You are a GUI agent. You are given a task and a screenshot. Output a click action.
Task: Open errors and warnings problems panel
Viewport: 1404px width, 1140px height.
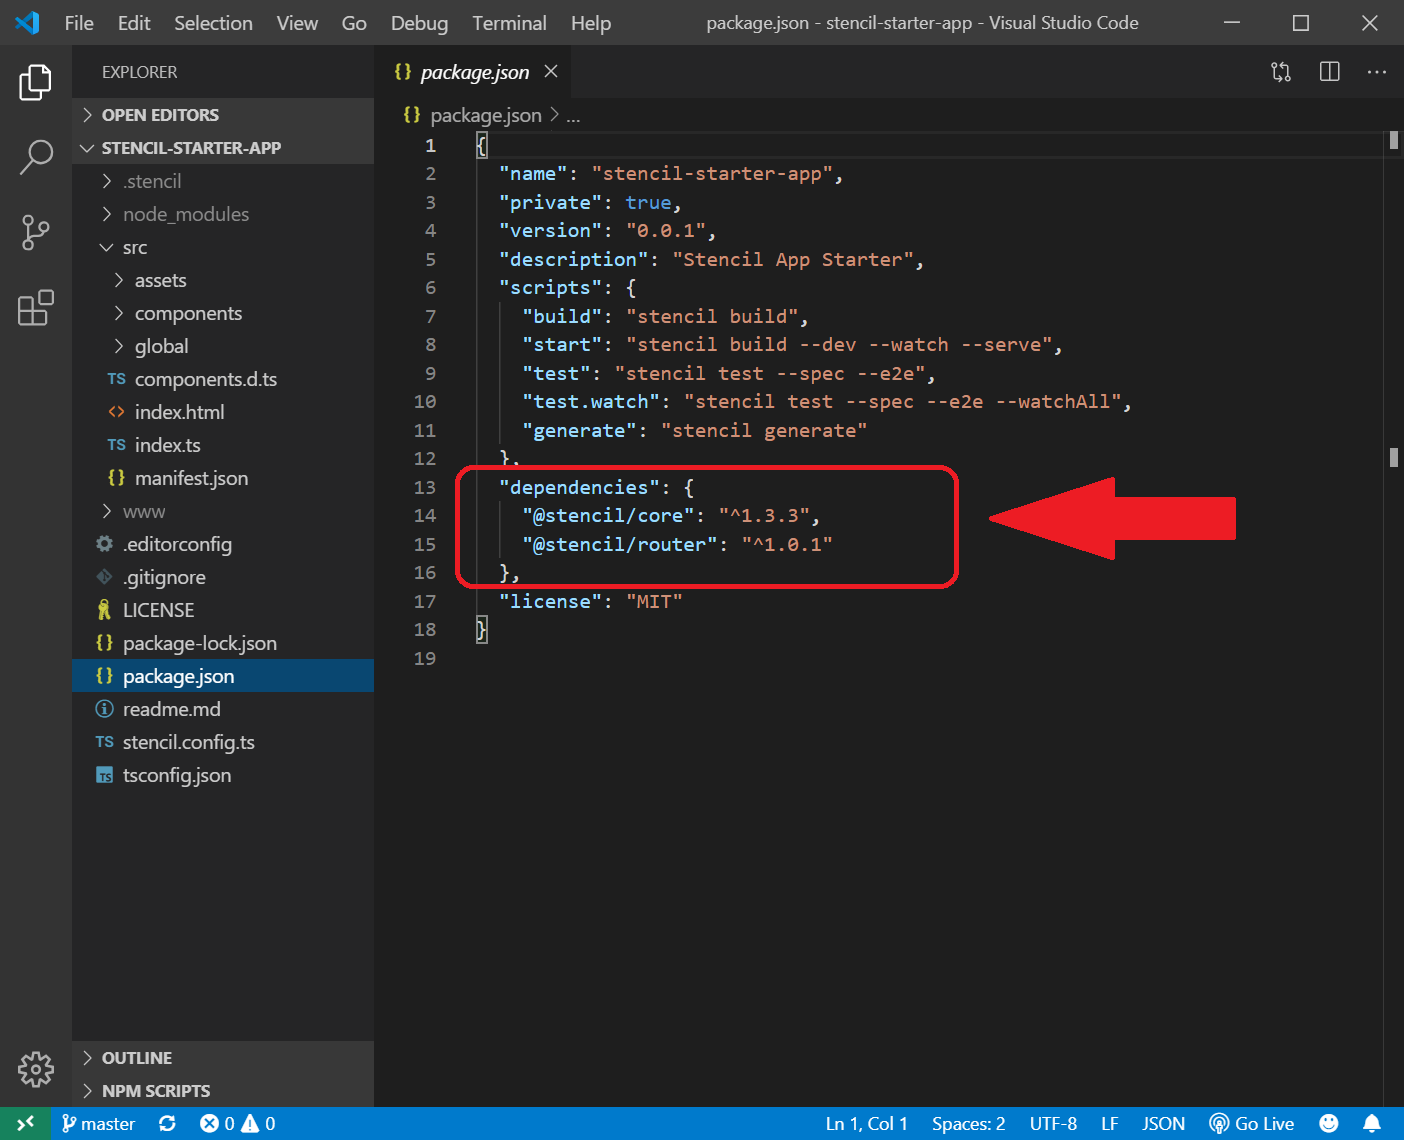click(x=238, y=1124)
